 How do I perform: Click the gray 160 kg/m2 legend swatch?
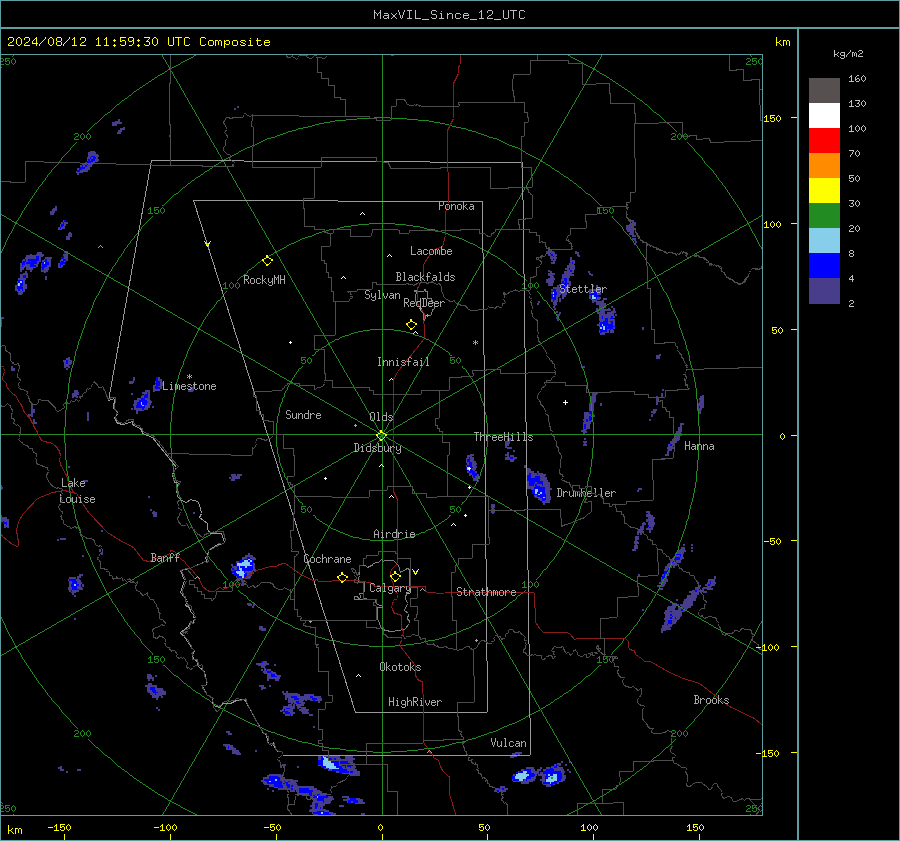point(824,90)
